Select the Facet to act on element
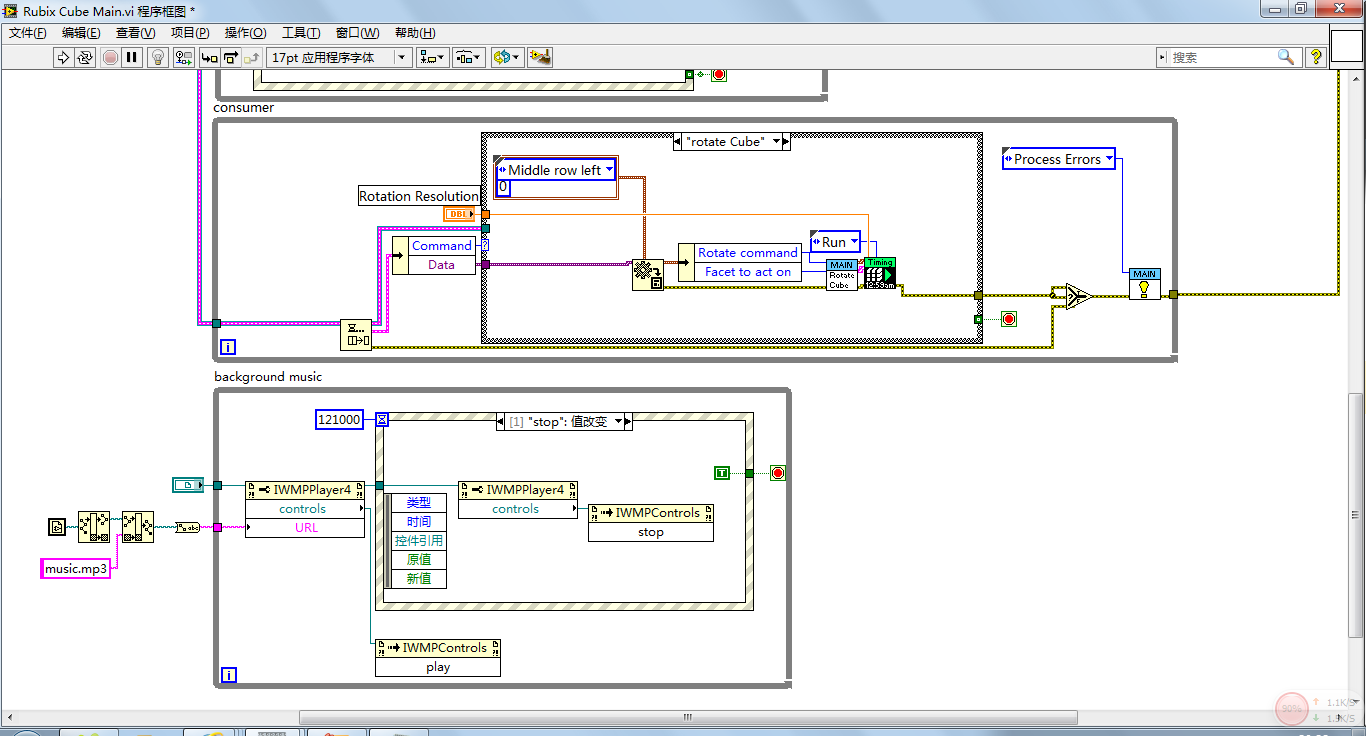1366x736 pixels. pyautogui.click(x=747, y=271)
